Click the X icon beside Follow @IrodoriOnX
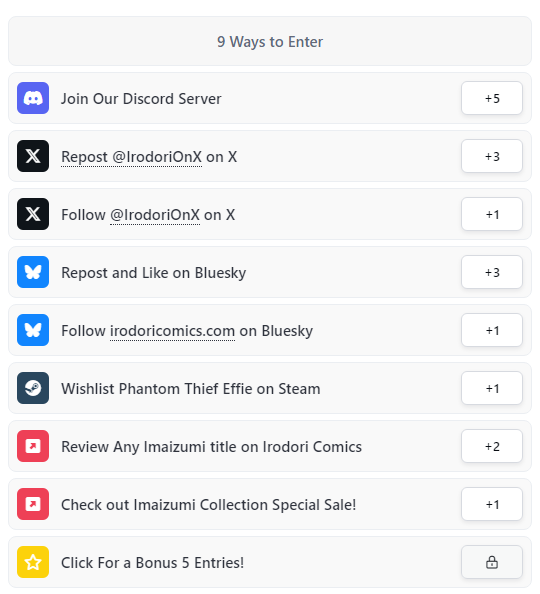540x594 pixels. [x=33, y=214]
